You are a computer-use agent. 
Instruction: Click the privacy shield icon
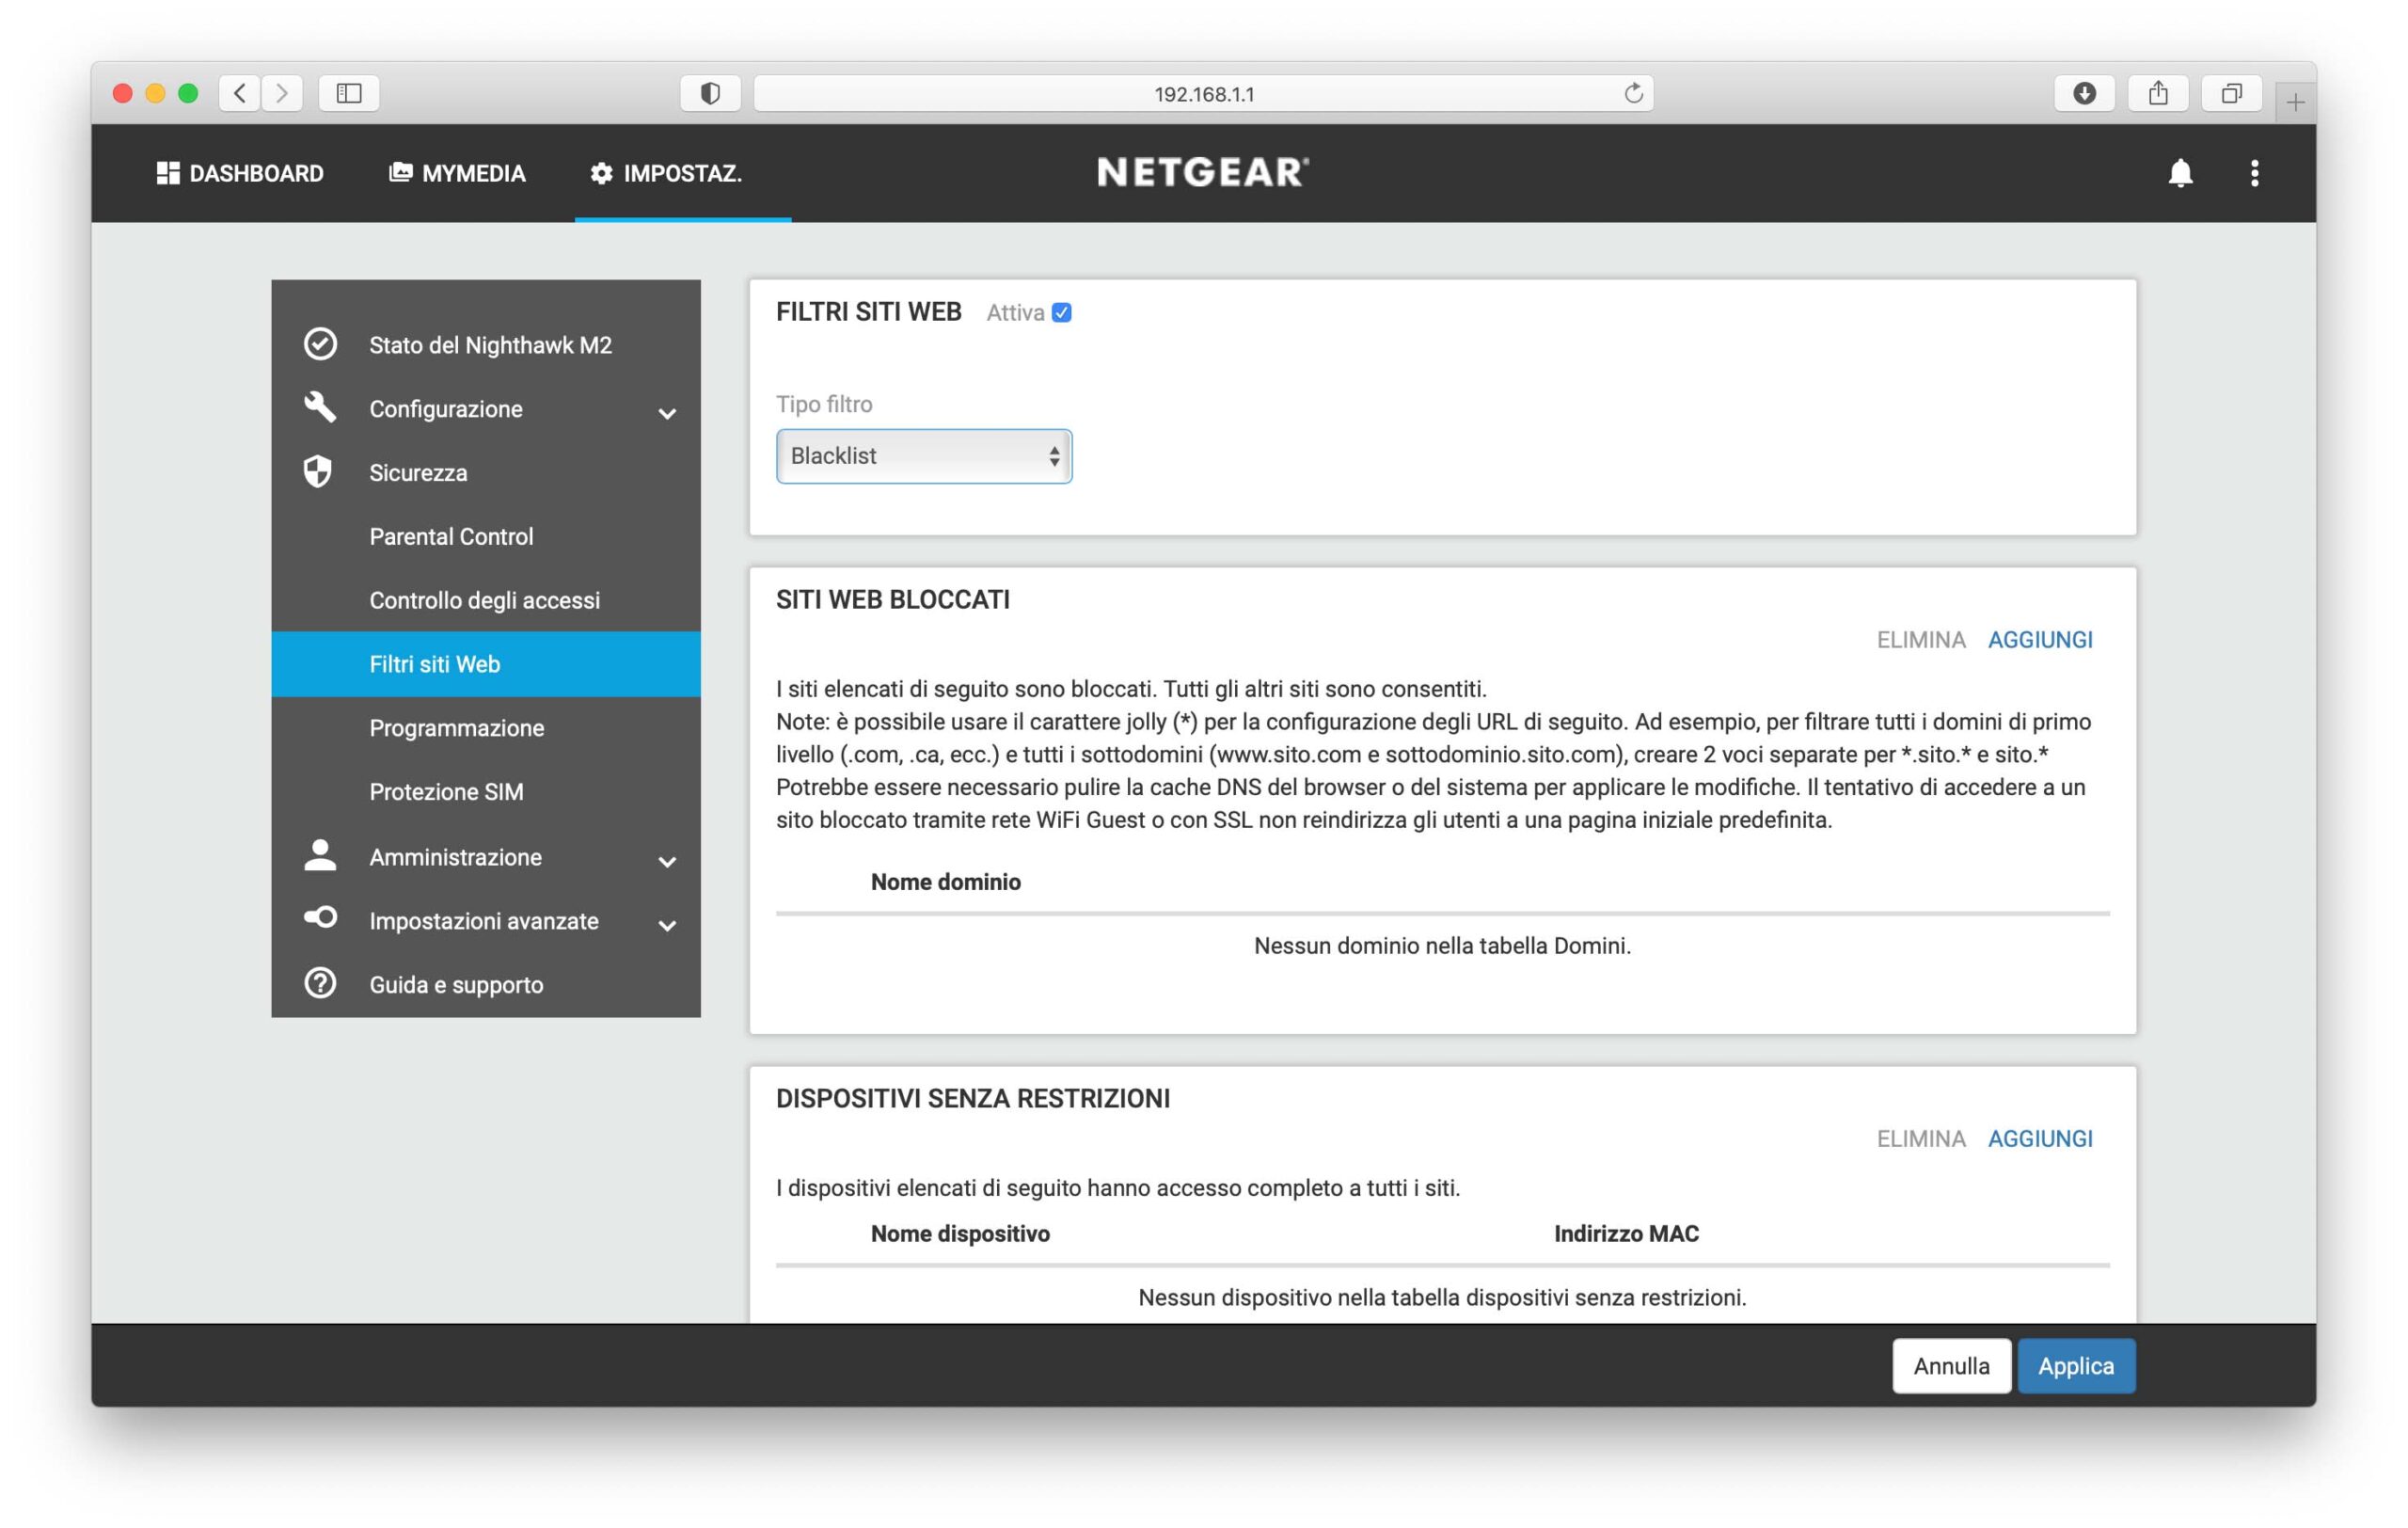coord(710,93)
